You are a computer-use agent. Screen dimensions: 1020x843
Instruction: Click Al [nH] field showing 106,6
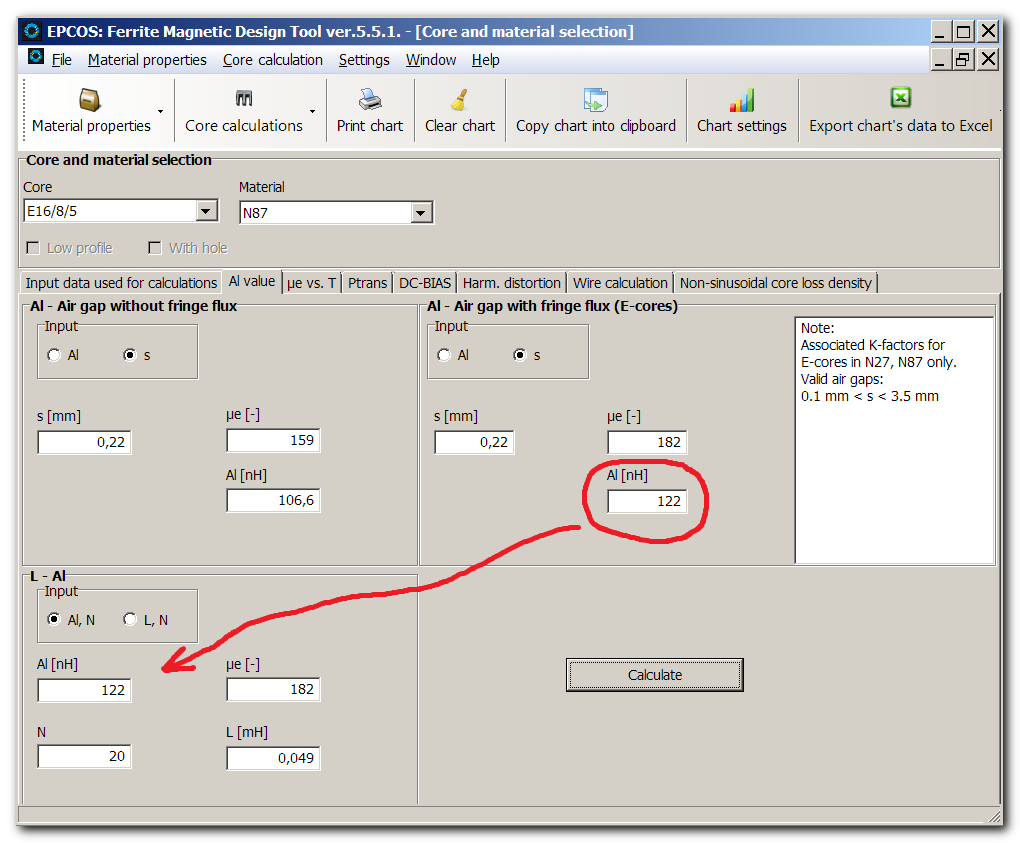273,500
